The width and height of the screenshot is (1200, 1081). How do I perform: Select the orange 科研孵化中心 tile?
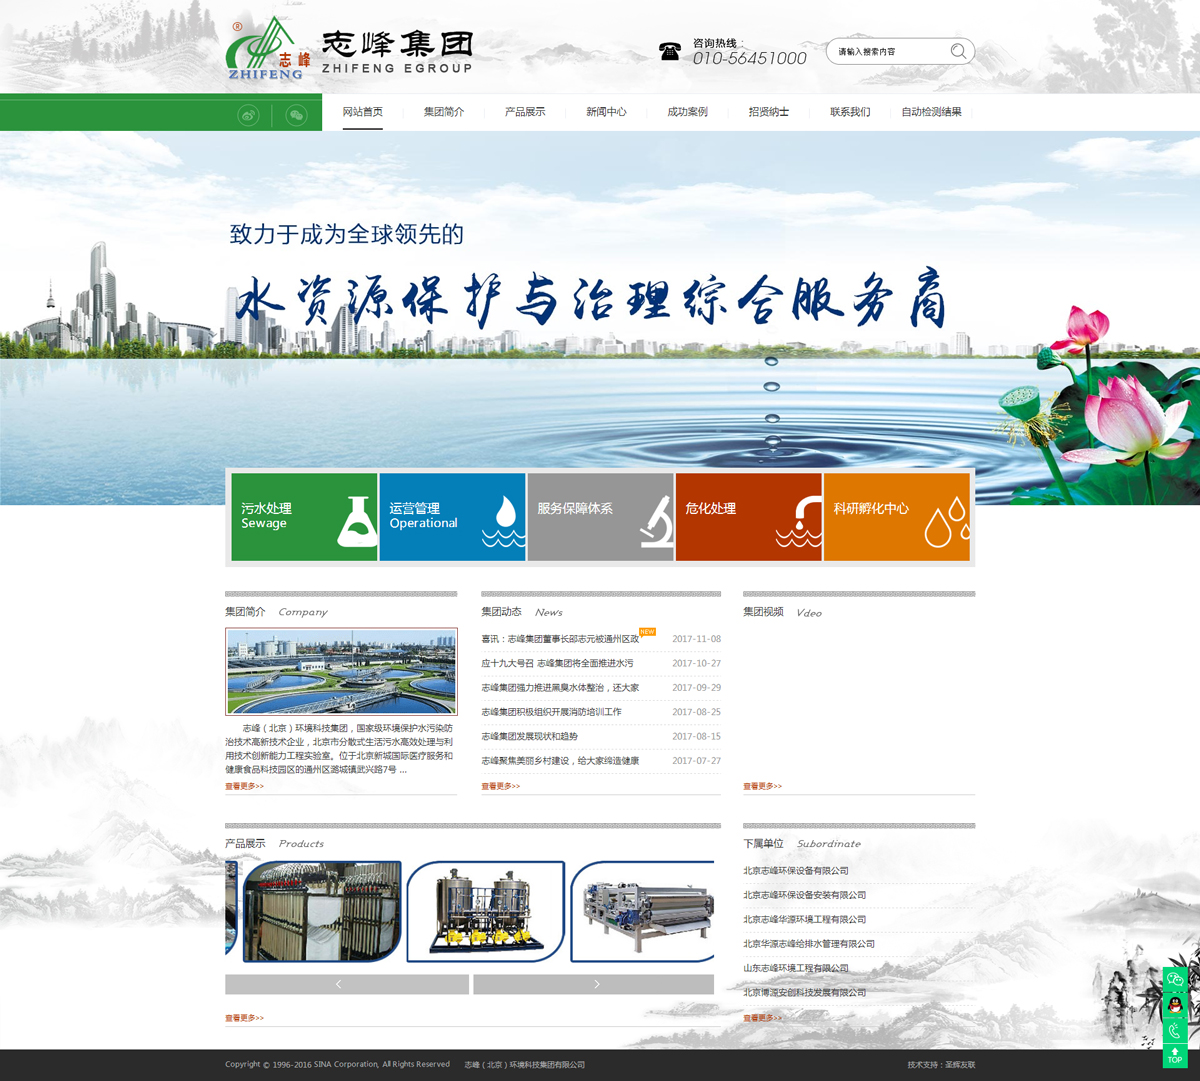coord(896,517)
